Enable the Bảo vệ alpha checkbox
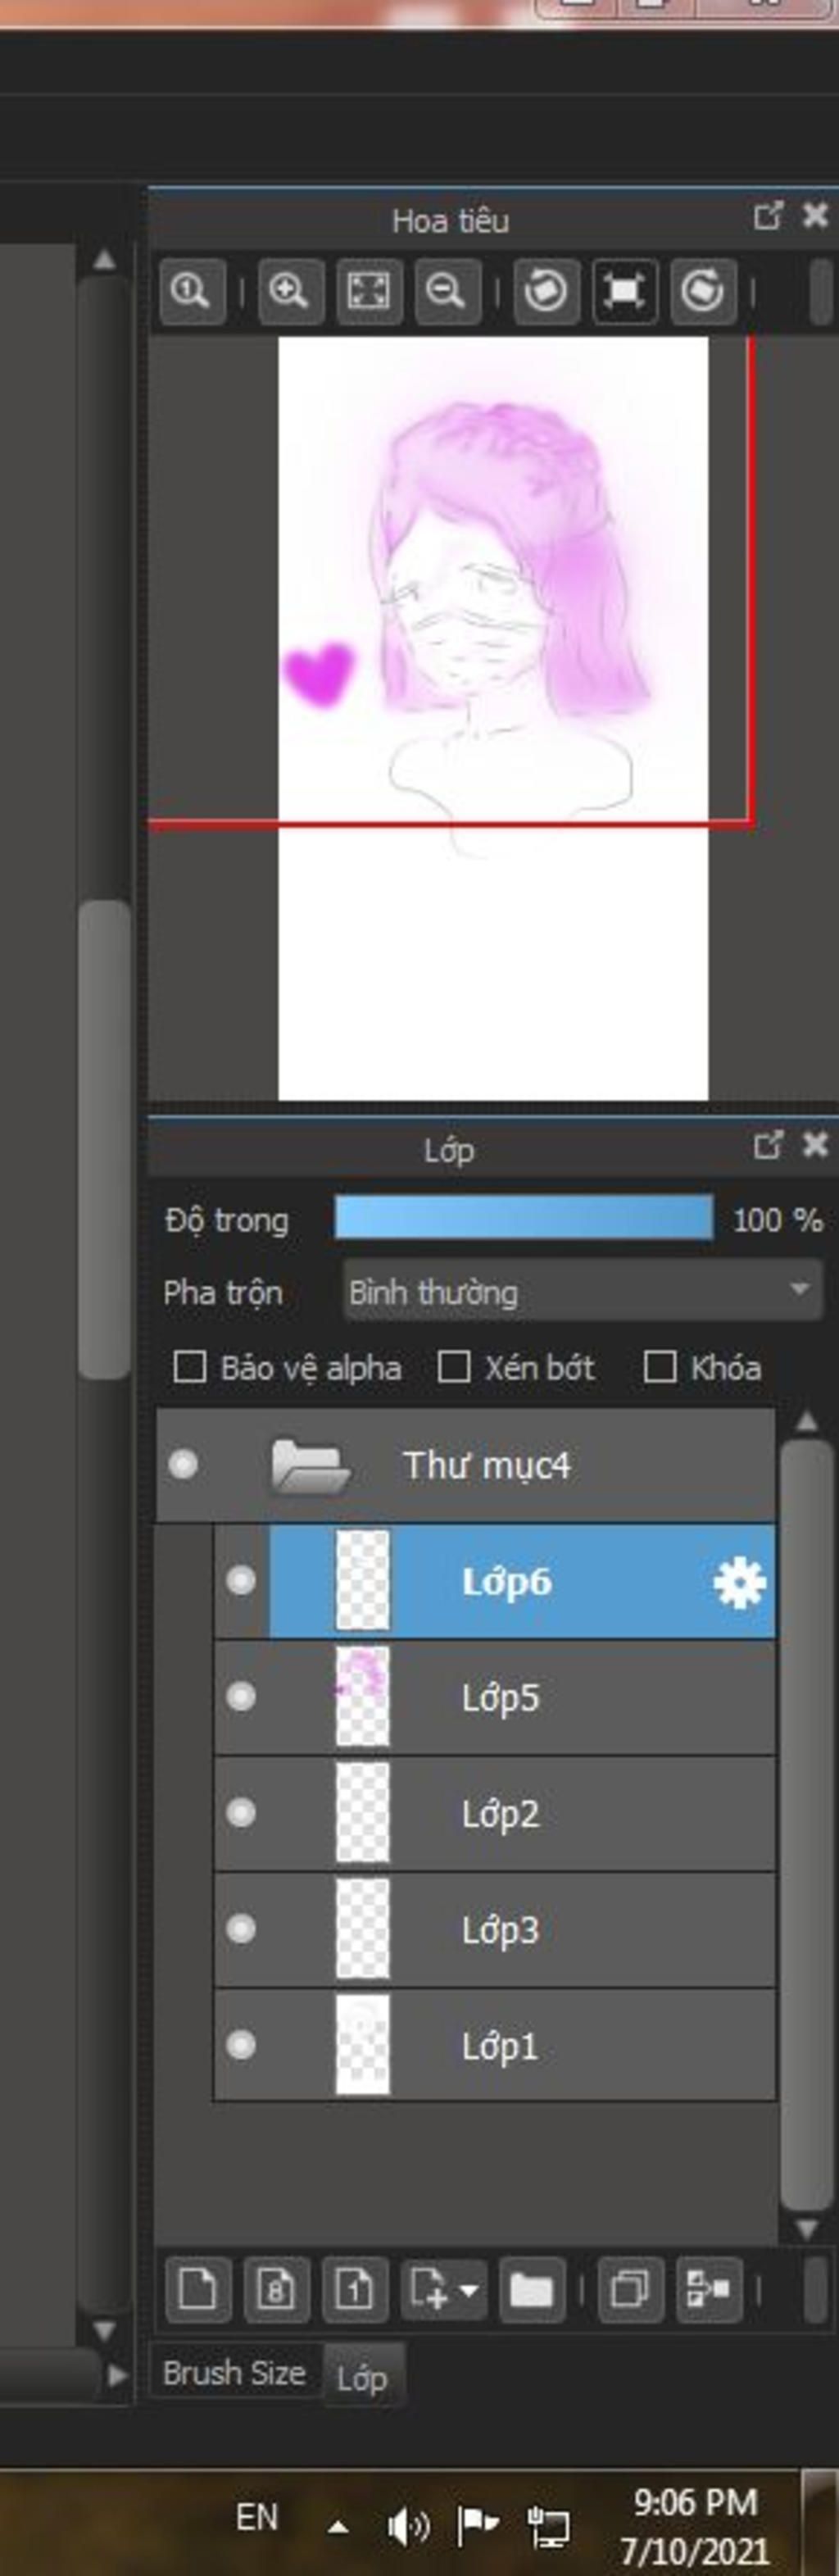 point(190,1367)
